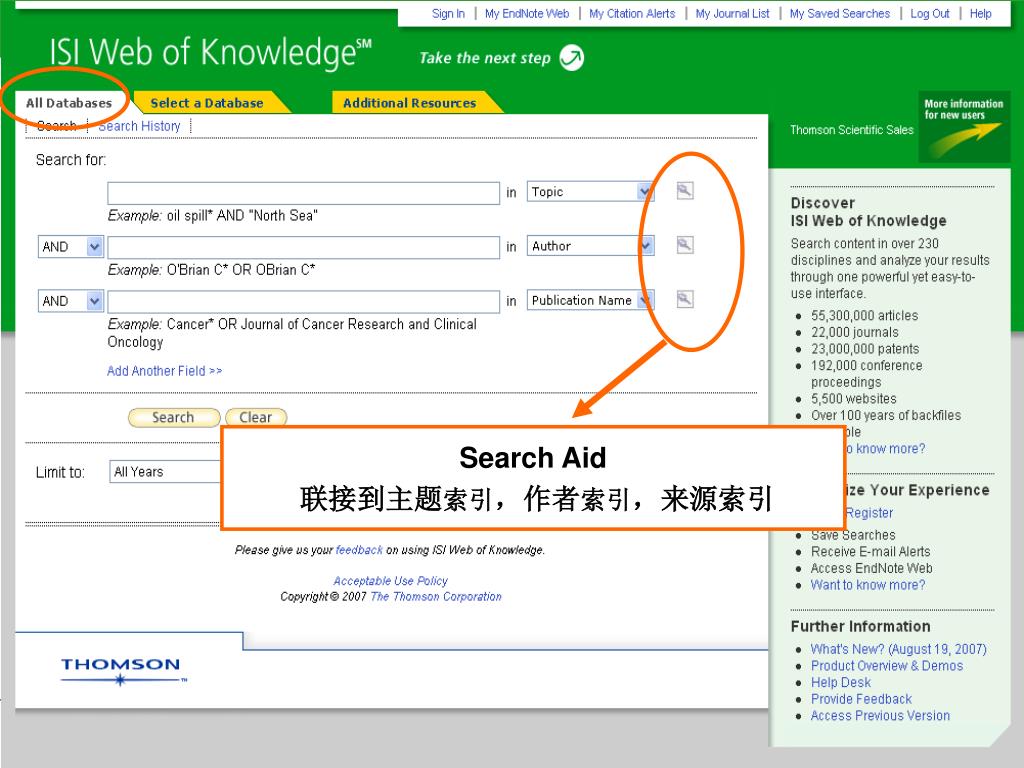1024x768 pixels.
Task: Click the Thomson Scientific Sales text
Action: coord(852,130)
